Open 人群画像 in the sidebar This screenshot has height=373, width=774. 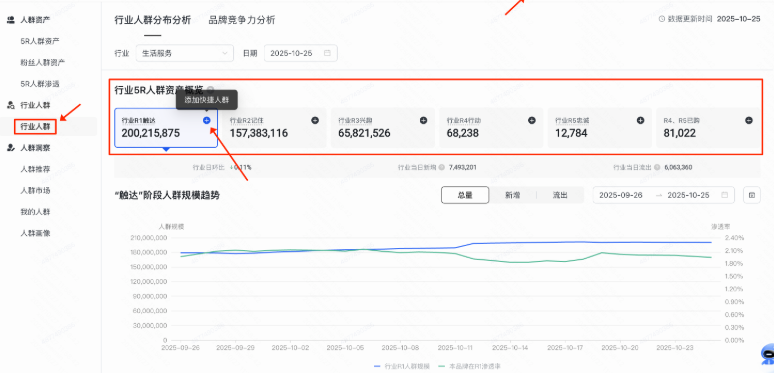tap(35, 233)
